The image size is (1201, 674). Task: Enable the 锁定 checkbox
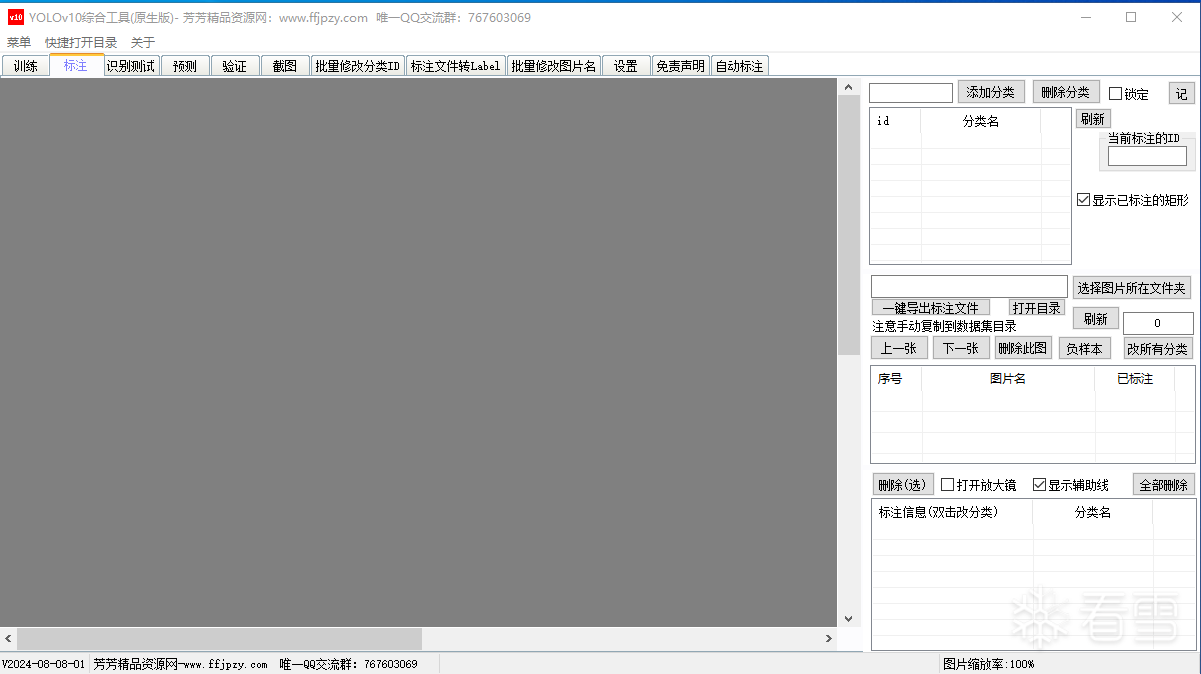[1116, 94]
